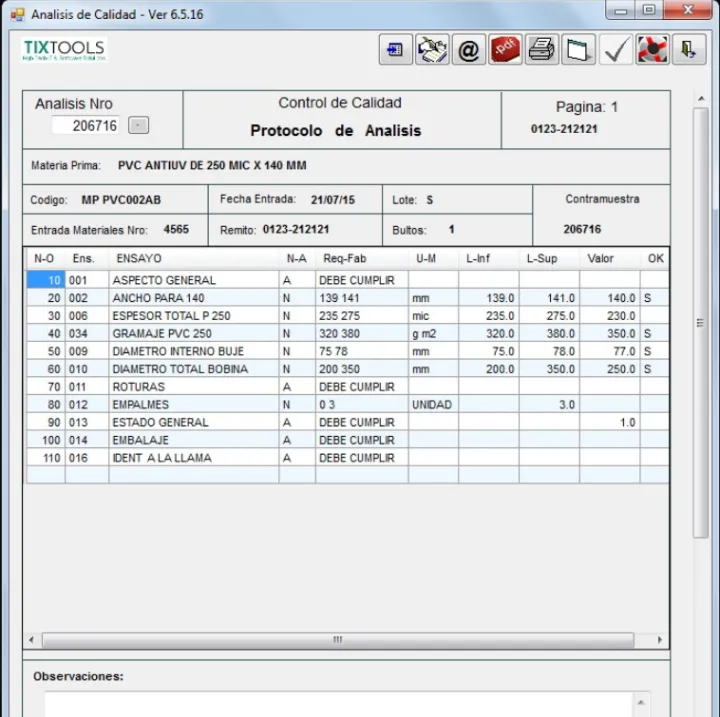Click the small button beside Analisis Nro
The height and width of the screenshot is (717, 720).
pos(139,126)
